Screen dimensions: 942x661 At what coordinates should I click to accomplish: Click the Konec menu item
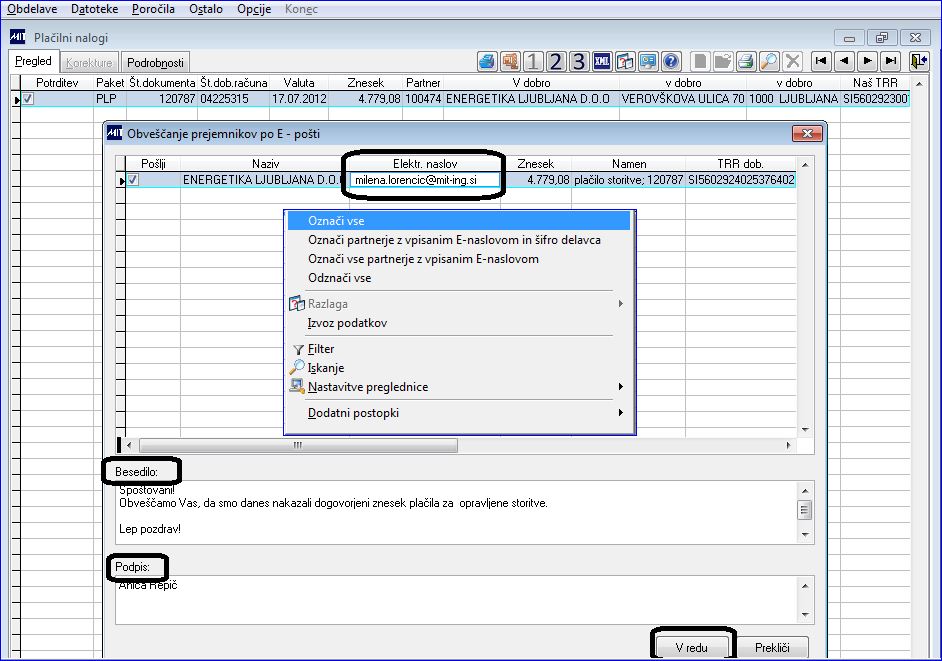click(301, 9)
